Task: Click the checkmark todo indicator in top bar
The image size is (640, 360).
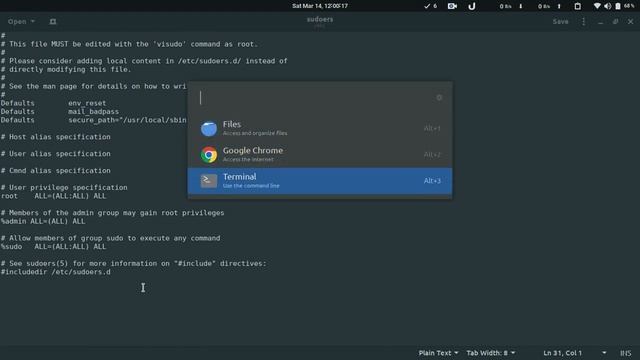Action: [430, 6]
